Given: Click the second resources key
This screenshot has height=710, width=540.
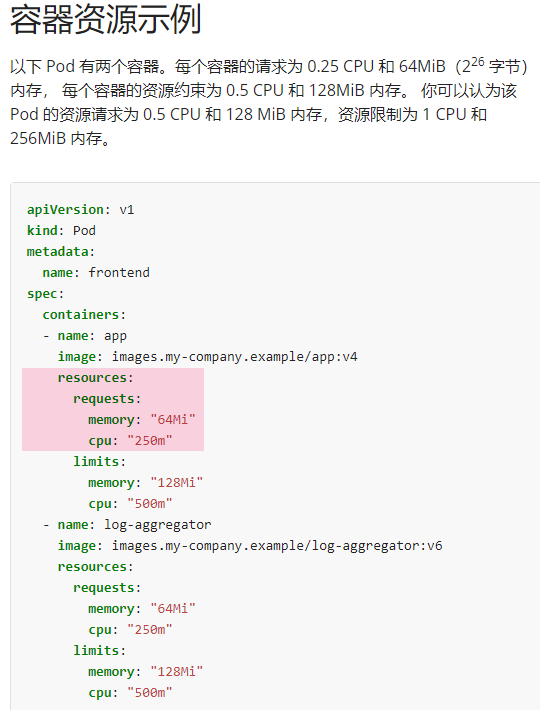Looking at the screenshot, I should pyautogui.click(x=92, y=567).
